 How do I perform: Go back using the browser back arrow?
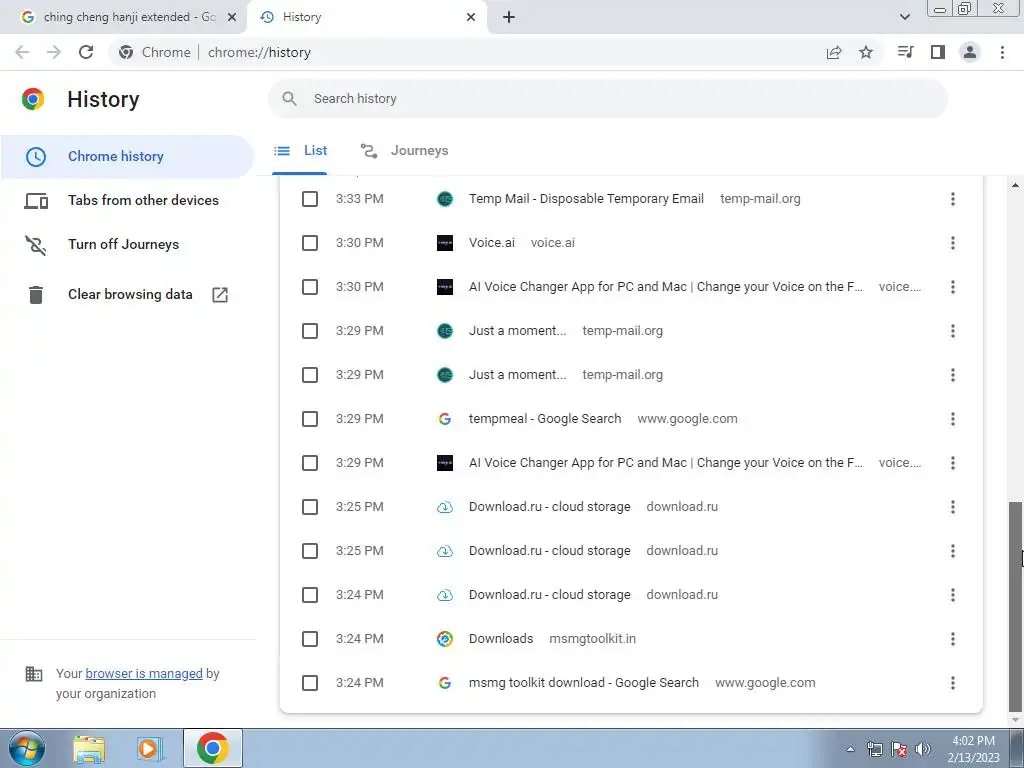pos(22,52)
